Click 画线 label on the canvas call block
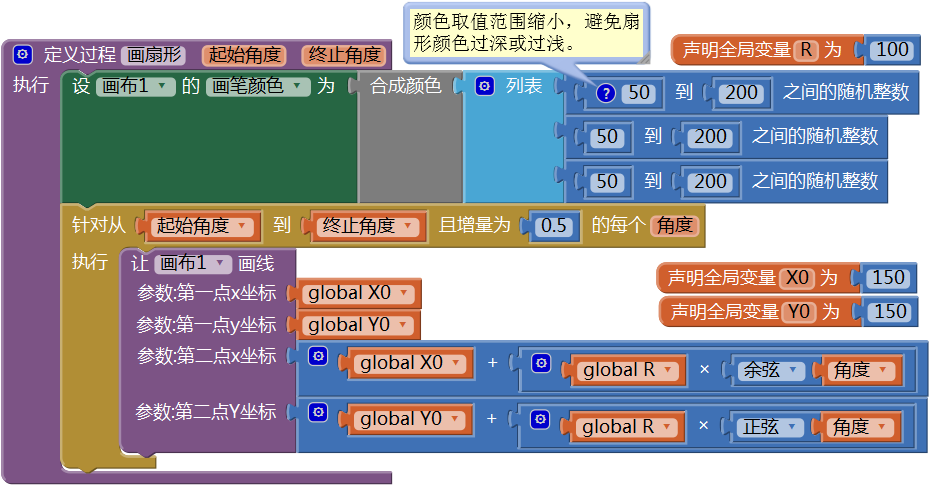Screen dimensions: 931x485 (x=256, y=264)
